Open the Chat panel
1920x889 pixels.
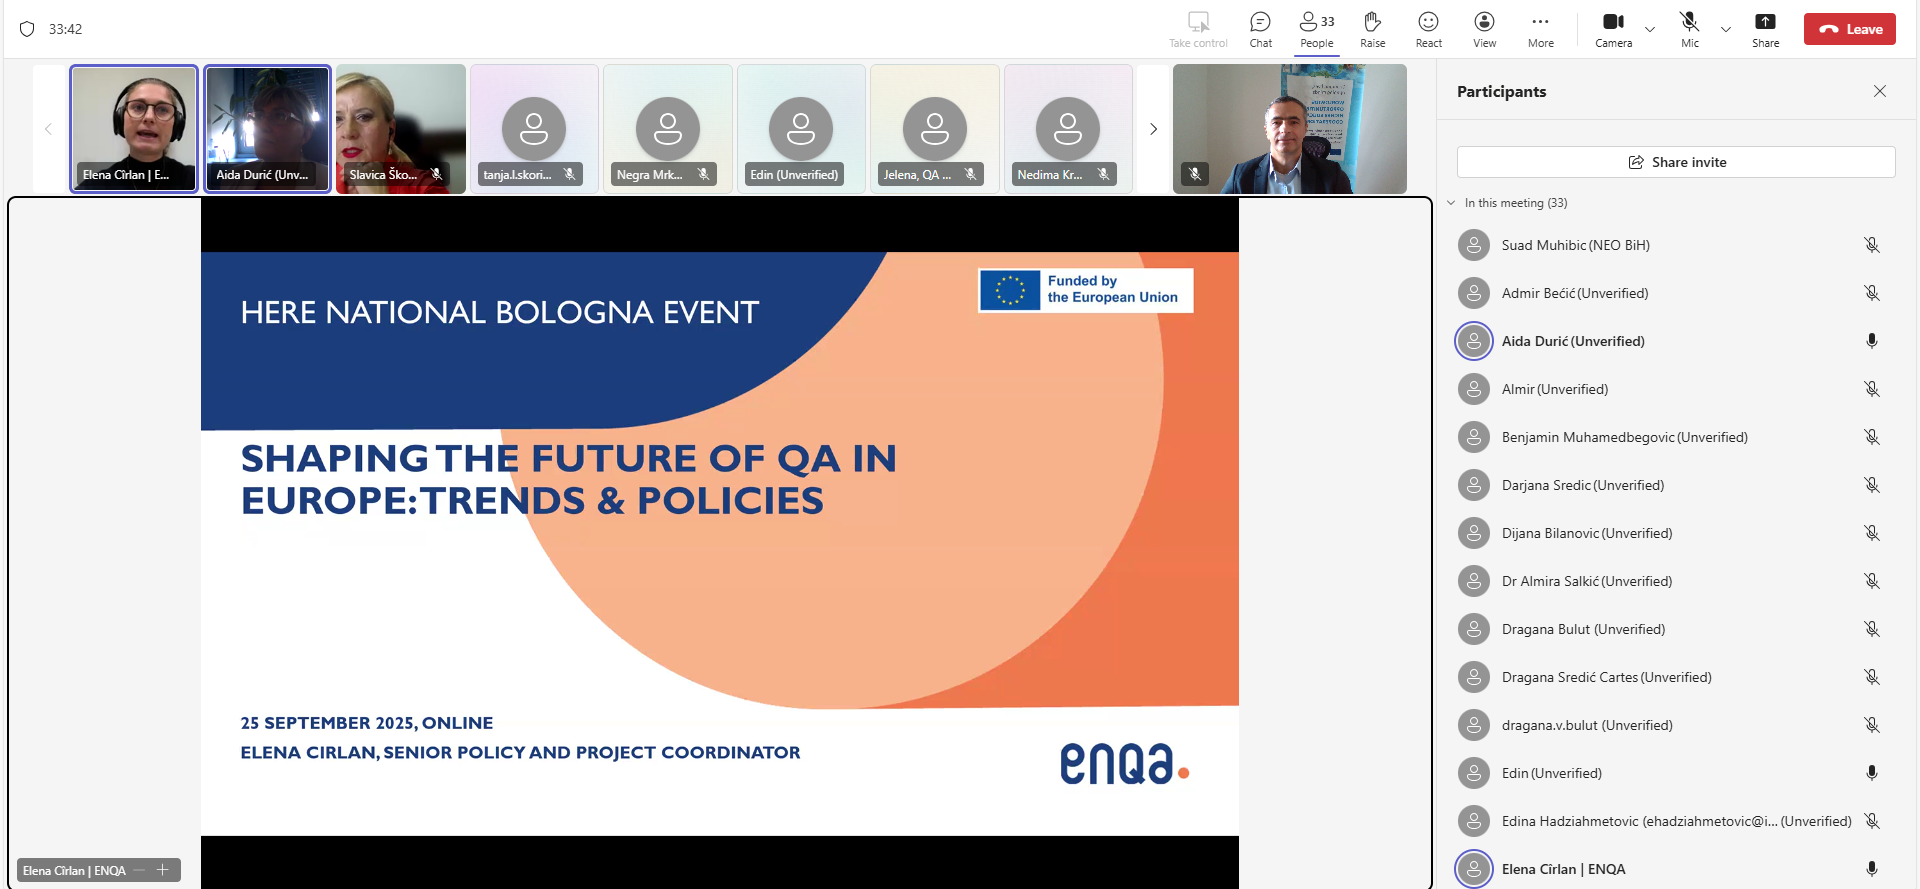[x=1260, y=28]
